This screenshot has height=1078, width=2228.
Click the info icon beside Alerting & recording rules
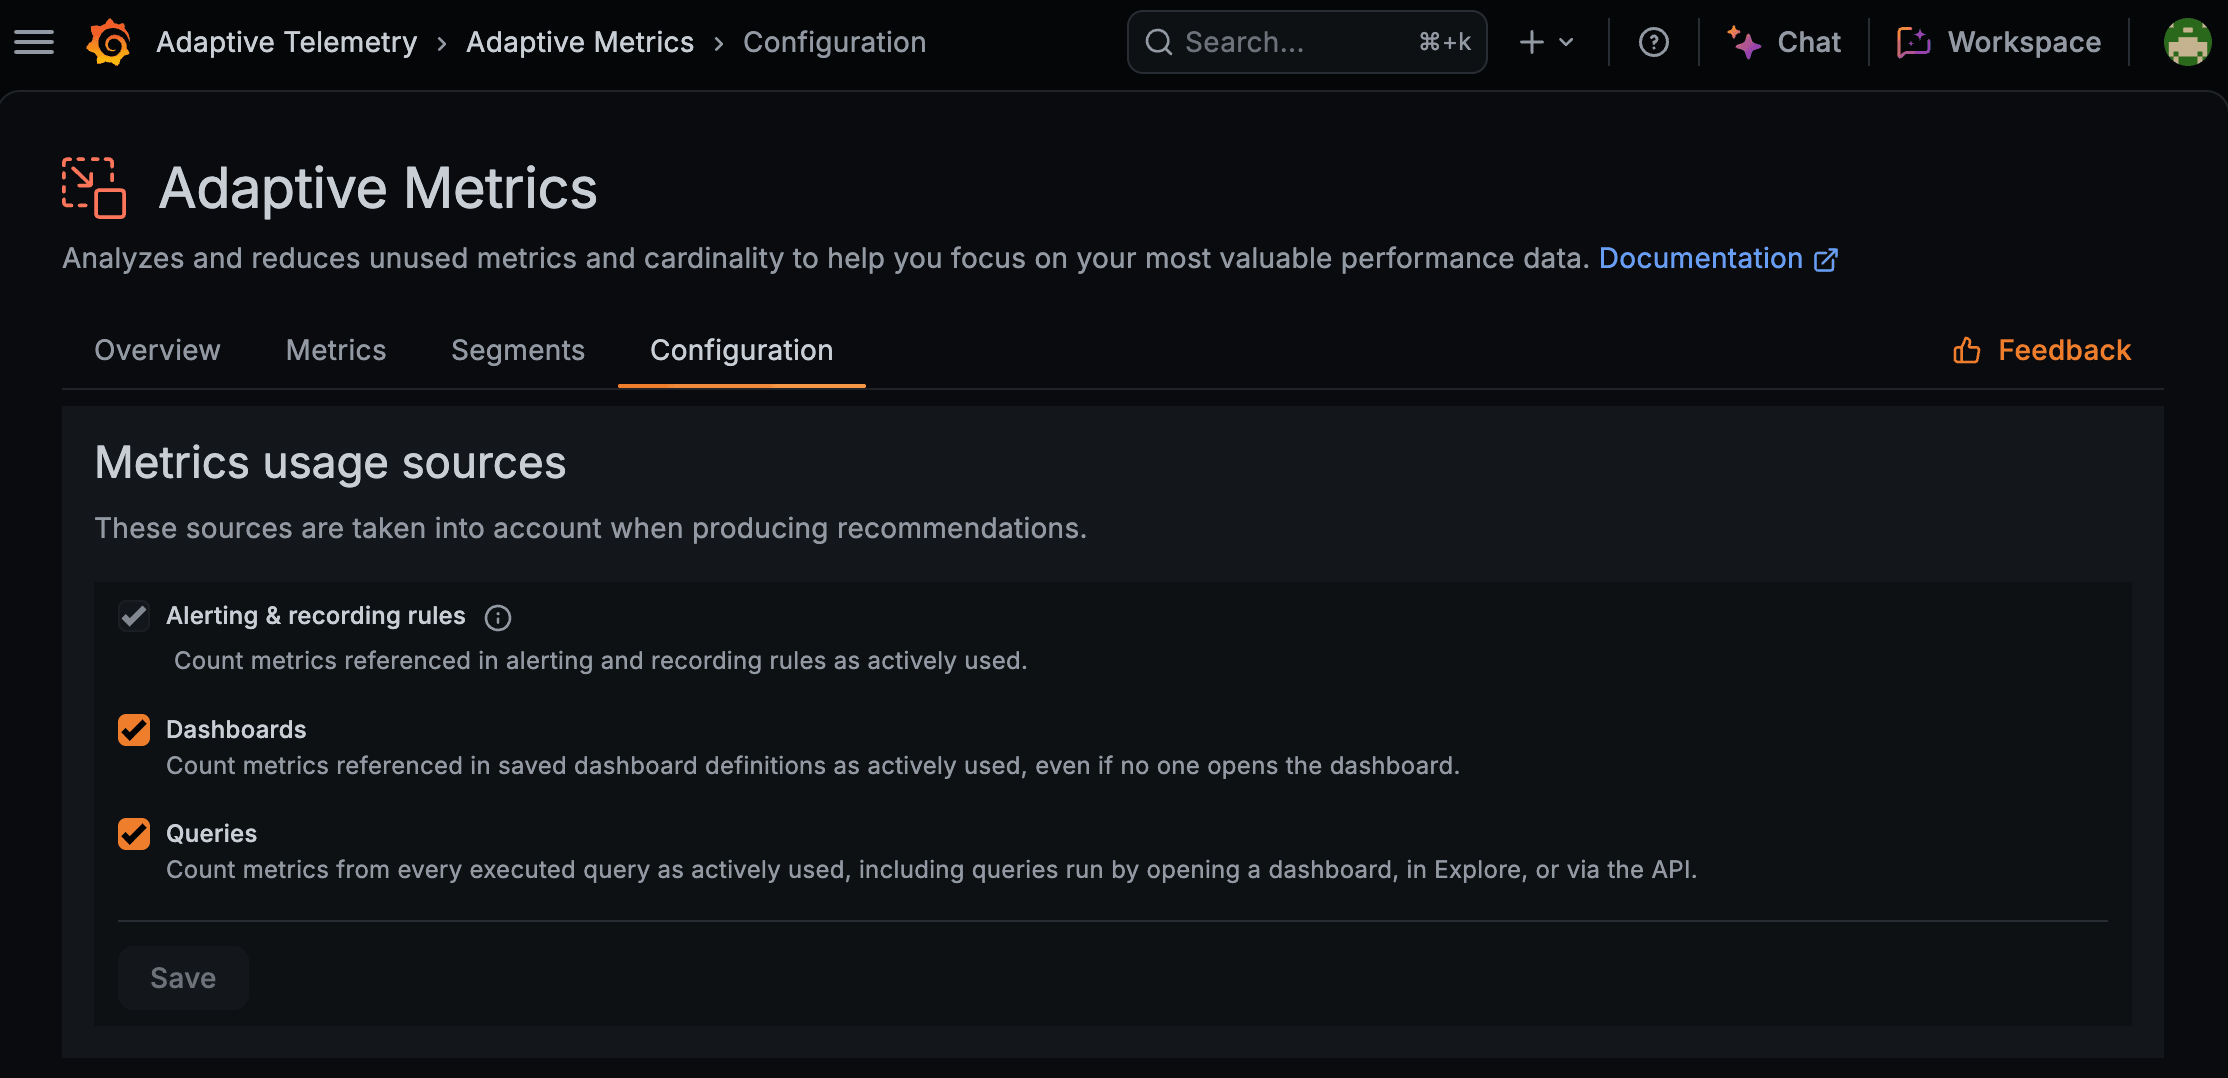click(x=498, y=618)
